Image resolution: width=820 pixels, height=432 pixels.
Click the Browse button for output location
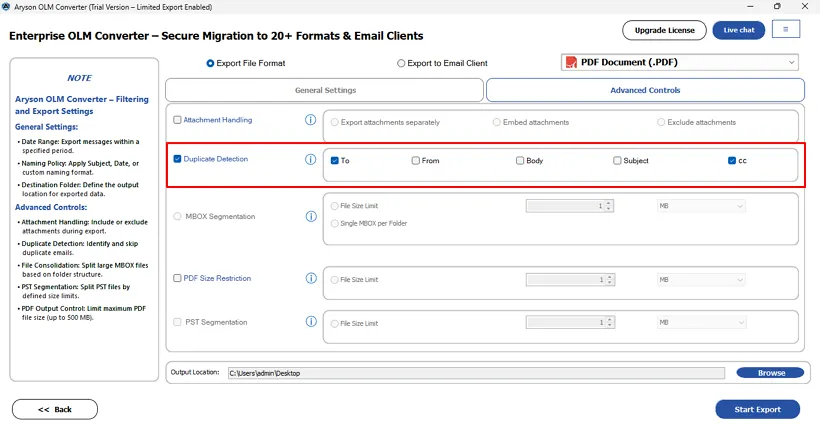point(771,373)
